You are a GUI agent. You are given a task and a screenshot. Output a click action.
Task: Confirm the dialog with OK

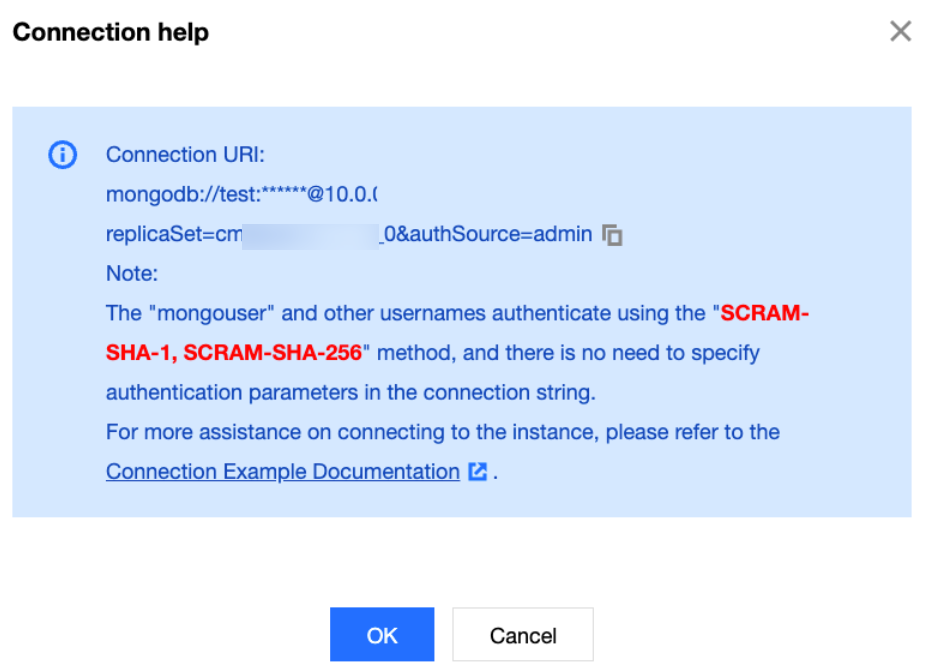click(x=382, y=635)
